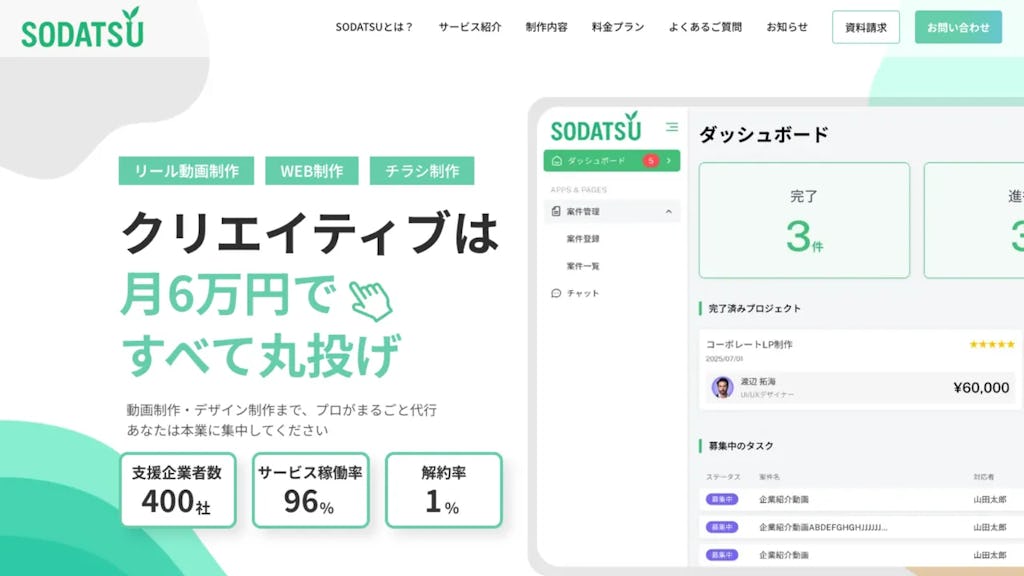Open the チャット speech bubble icon
Viewport: 1024px width, 576px height.
555,292
